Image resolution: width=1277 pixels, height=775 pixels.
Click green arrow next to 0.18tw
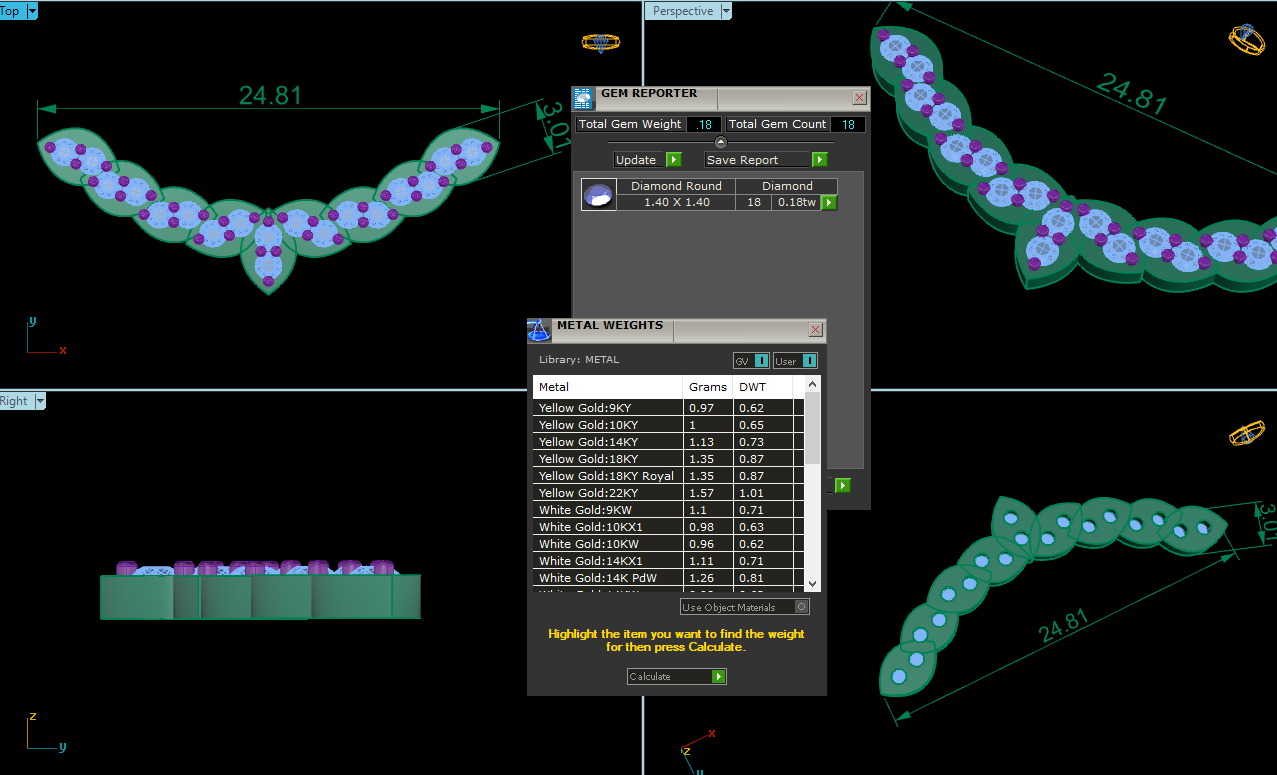(828, 203)
